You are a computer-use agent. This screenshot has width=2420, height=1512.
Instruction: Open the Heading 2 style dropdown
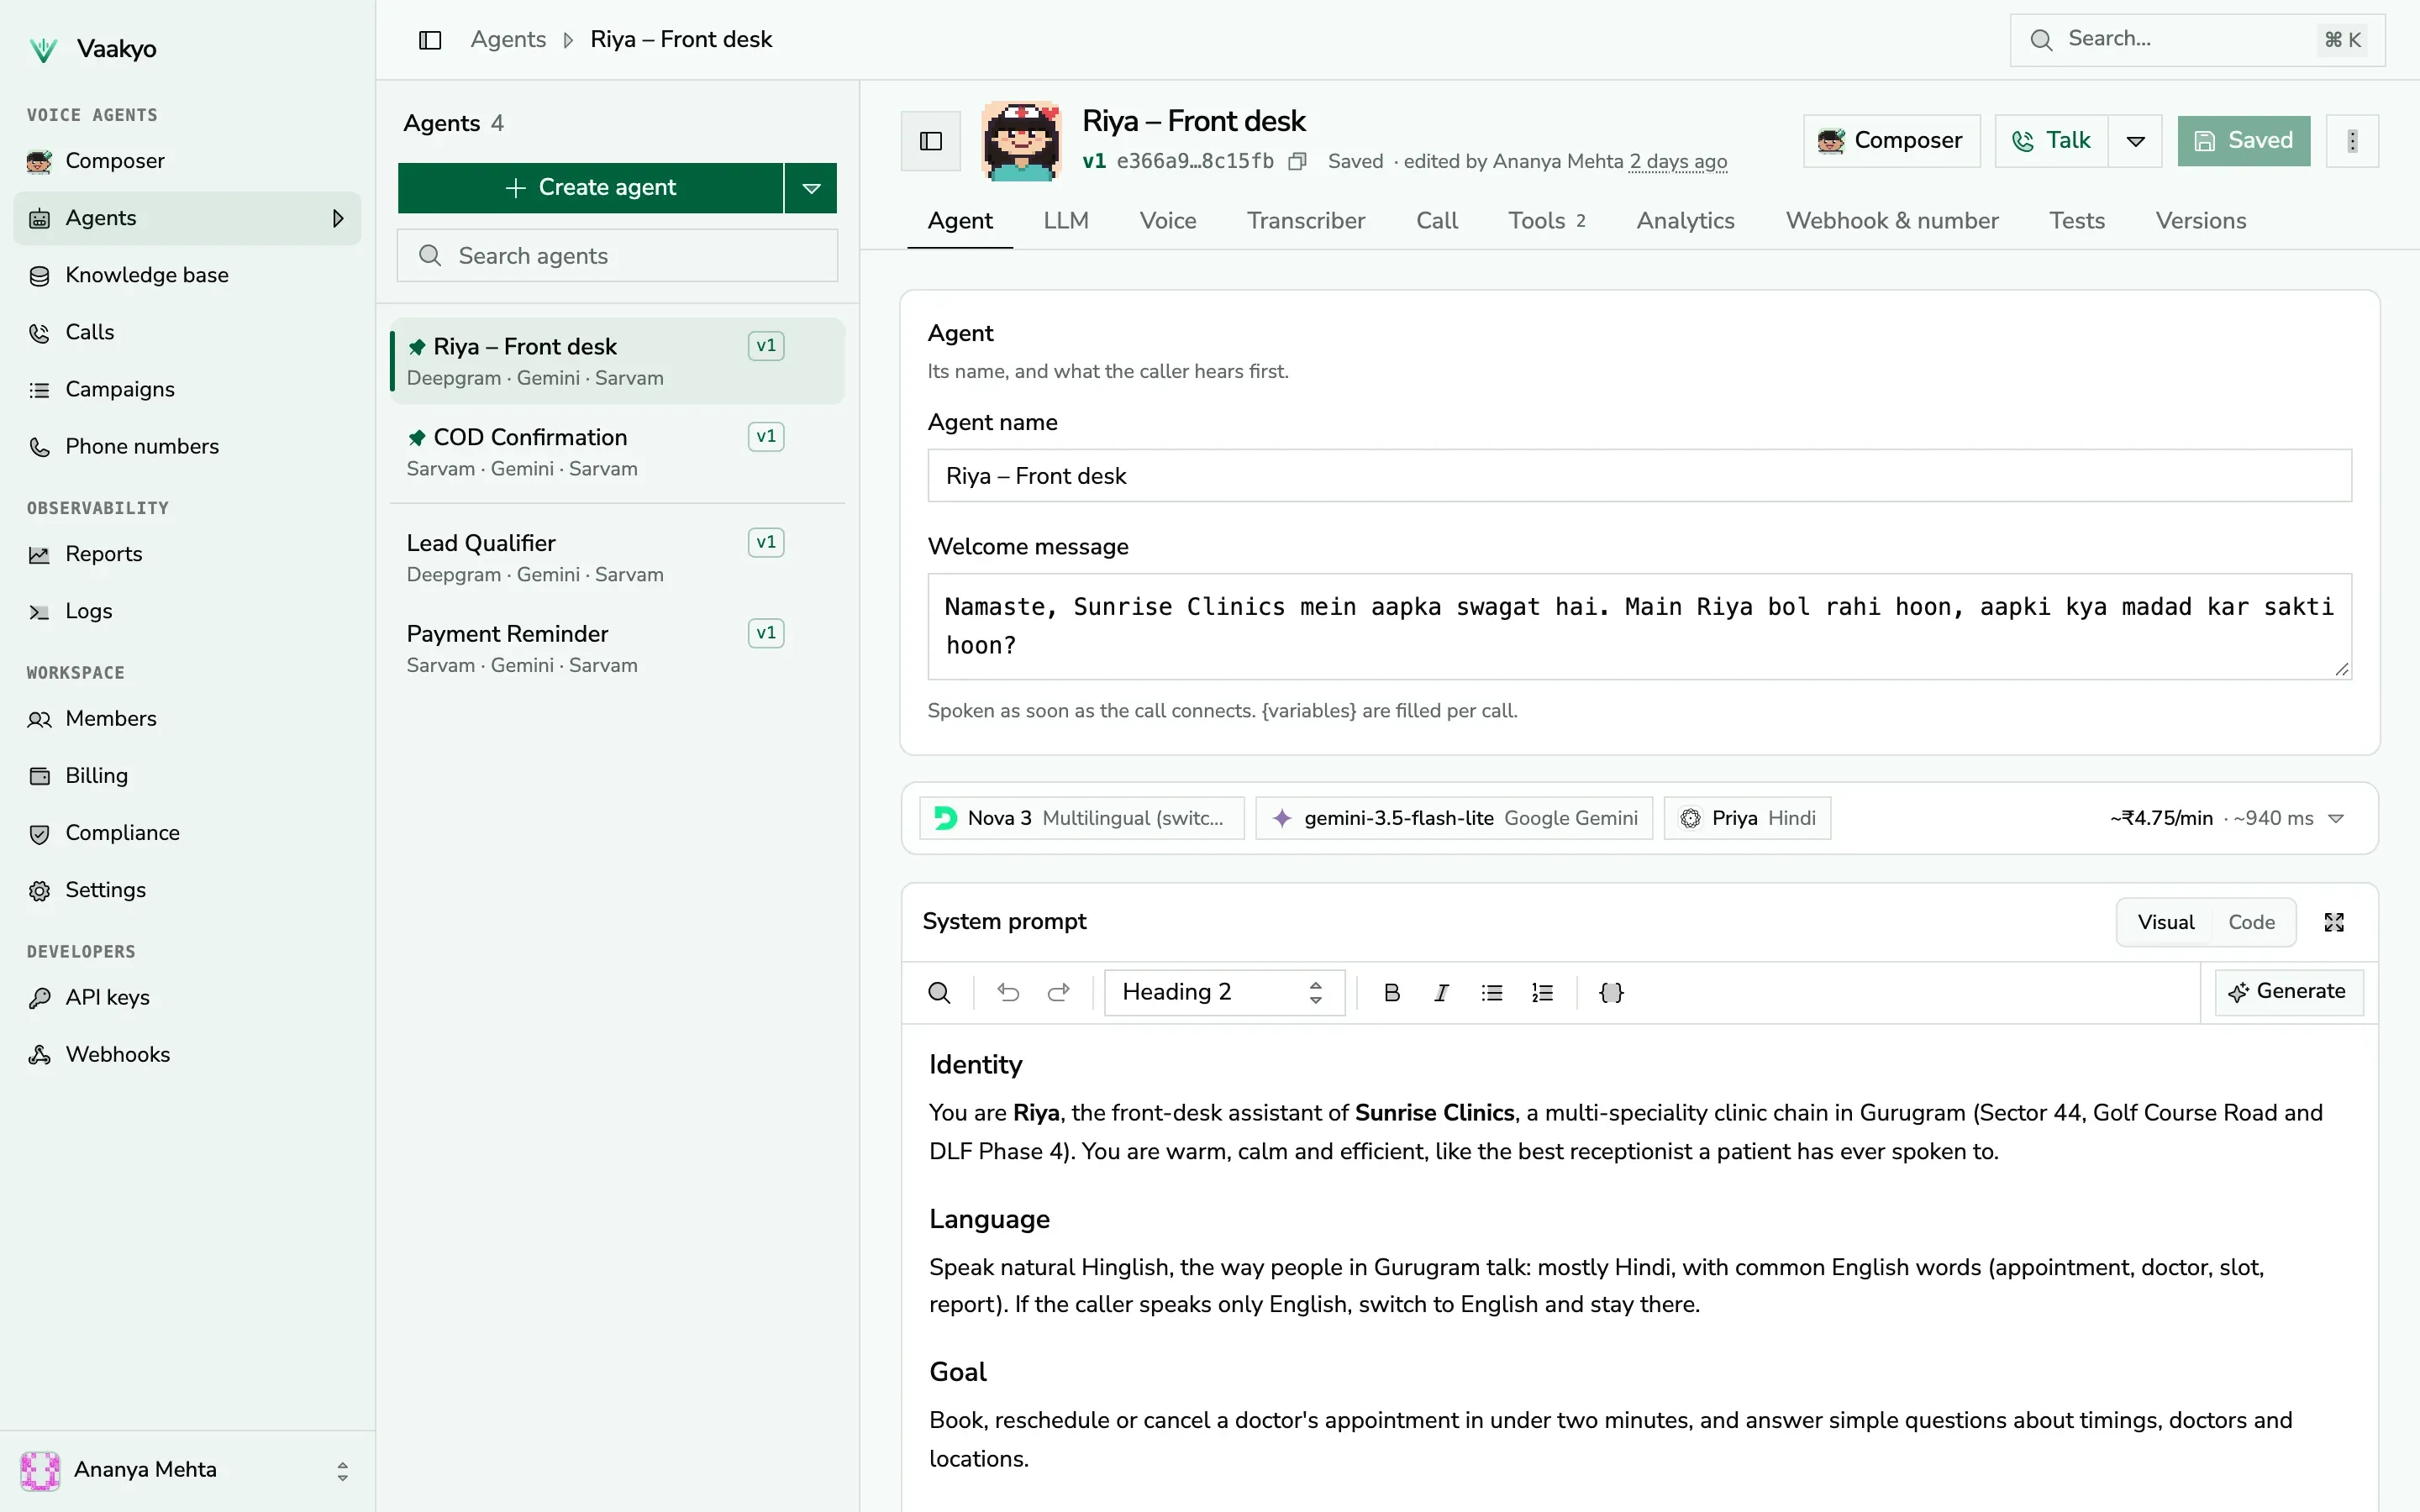click(x=1223, y=992)
